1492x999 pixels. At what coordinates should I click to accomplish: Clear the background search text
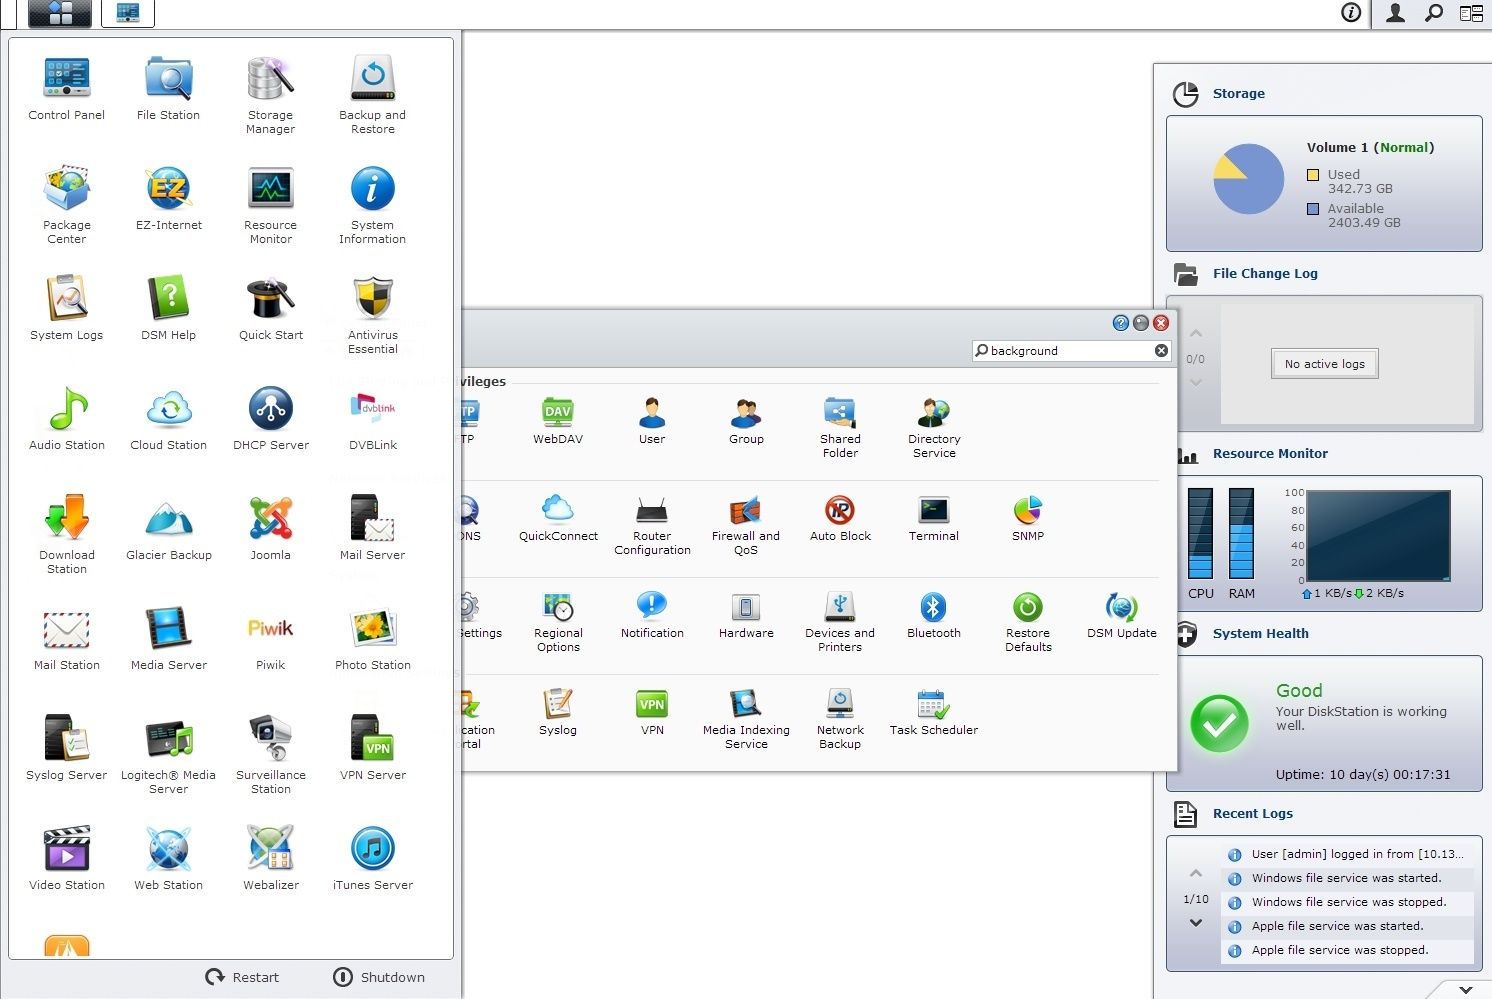pos(1161,351)
